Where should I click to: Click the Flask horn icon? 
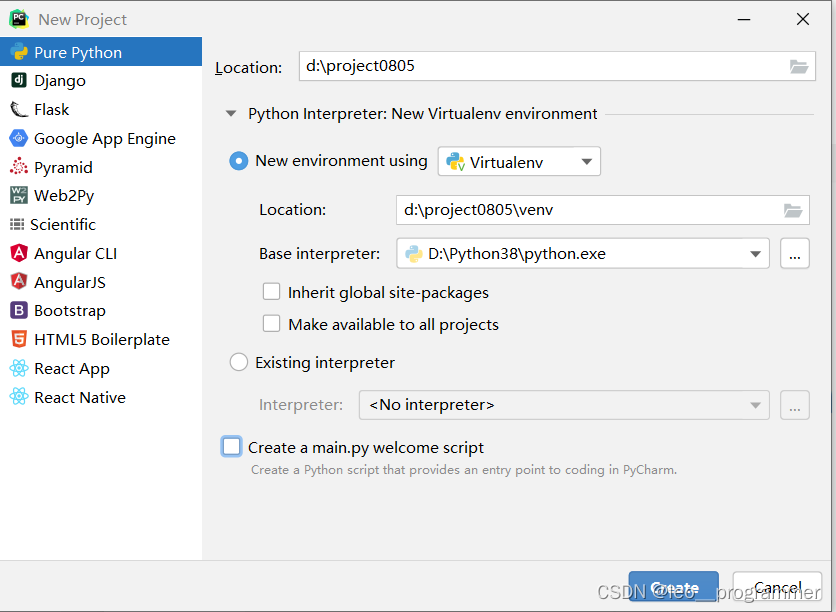19,109
